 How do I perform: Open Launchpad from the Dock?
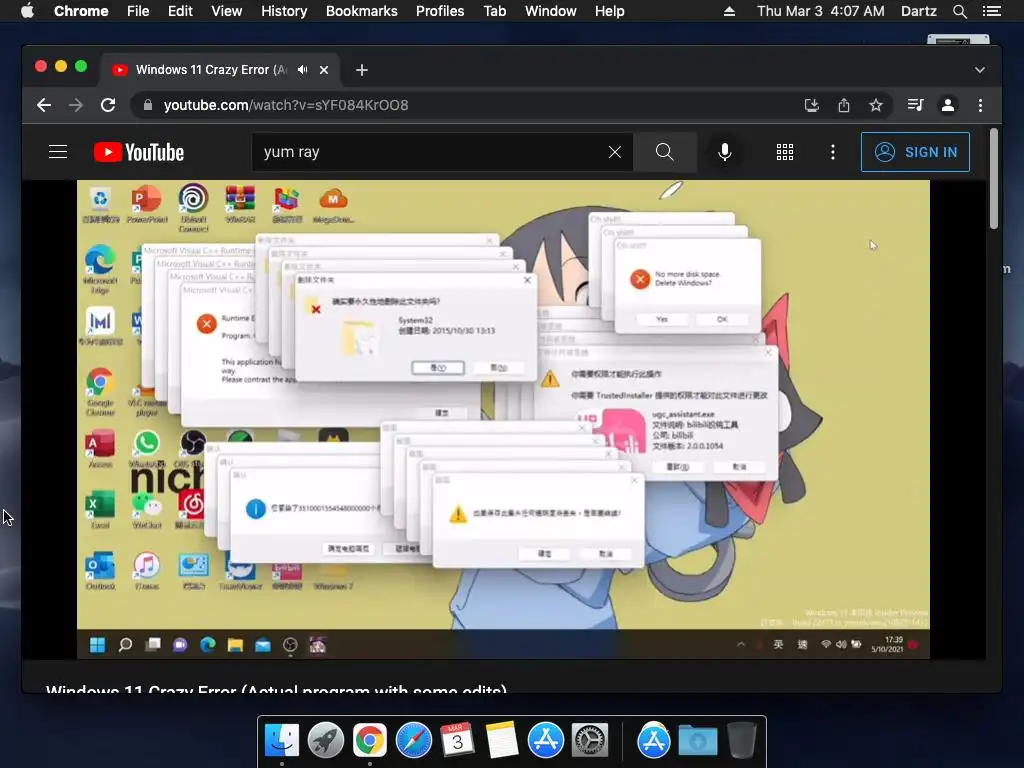[325, 740]
